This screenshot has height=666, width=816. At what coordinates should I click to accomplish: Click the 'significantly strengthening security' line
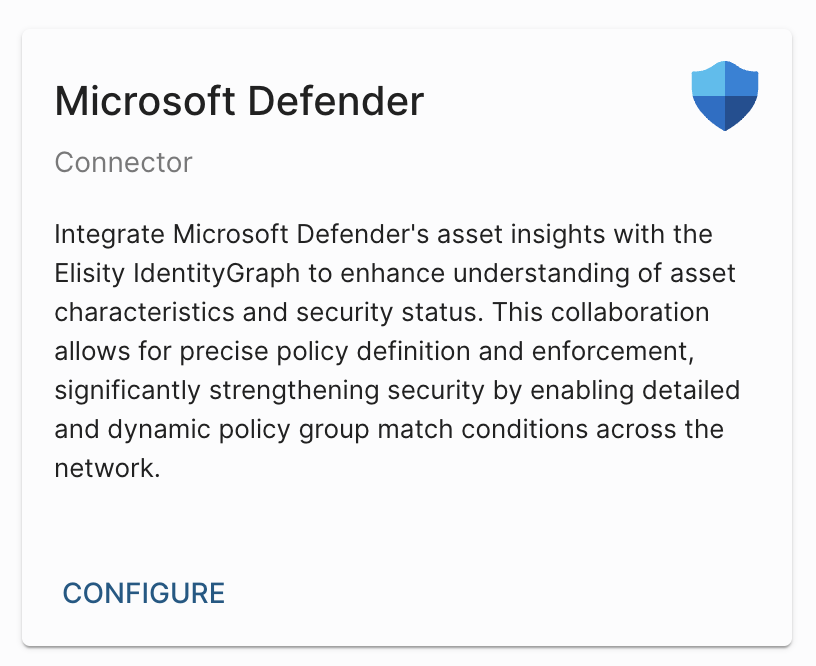coord(270,391)
